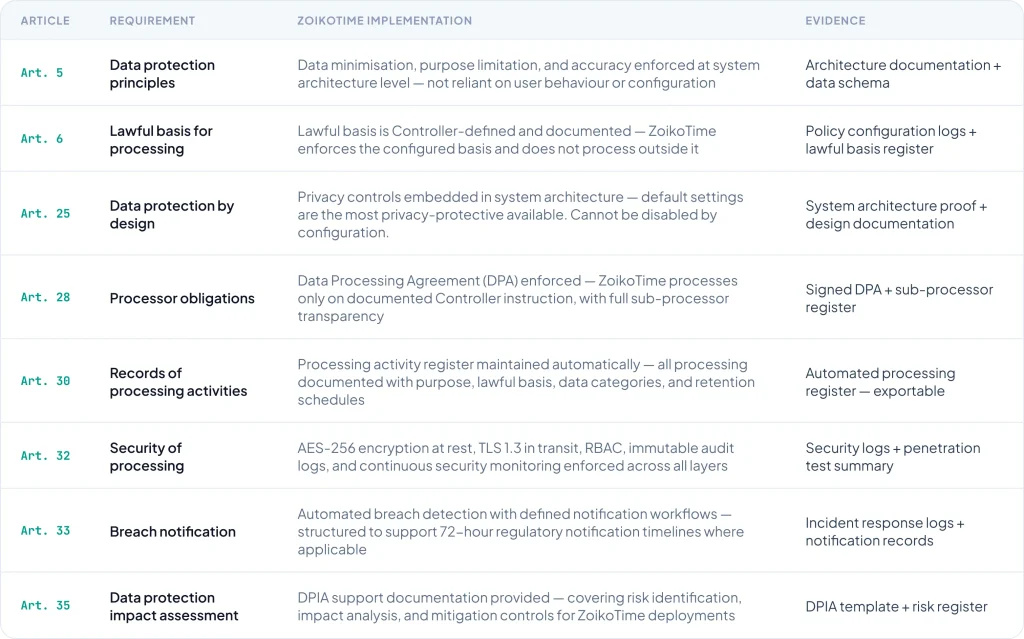Open the Art. 5 article label
Screen dimensions: 1024x639
[x=42, y=74]
